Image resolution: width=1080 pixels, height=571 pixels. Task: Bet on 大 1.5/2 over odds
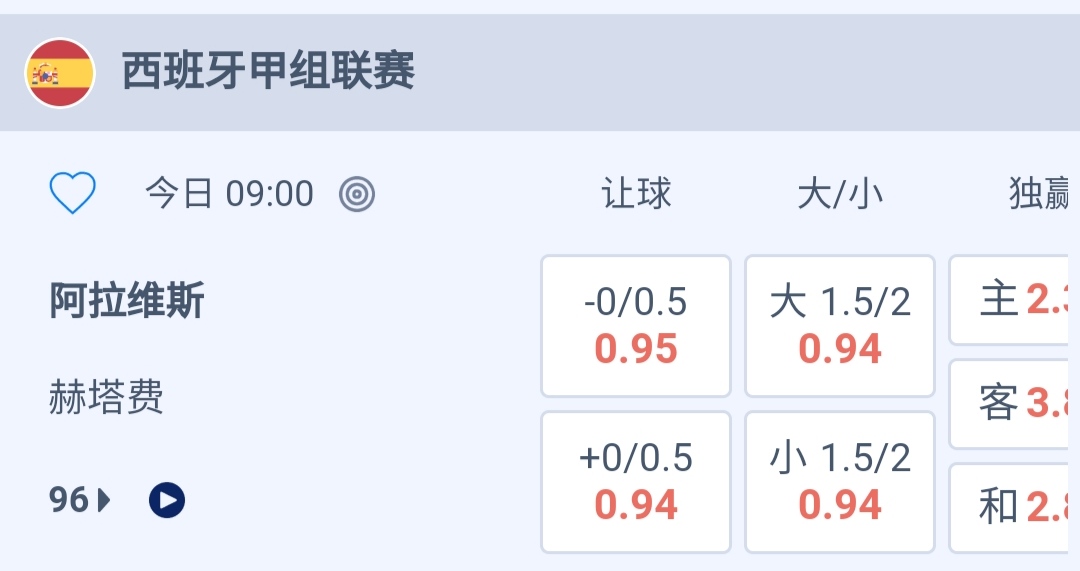click(840, 326)
